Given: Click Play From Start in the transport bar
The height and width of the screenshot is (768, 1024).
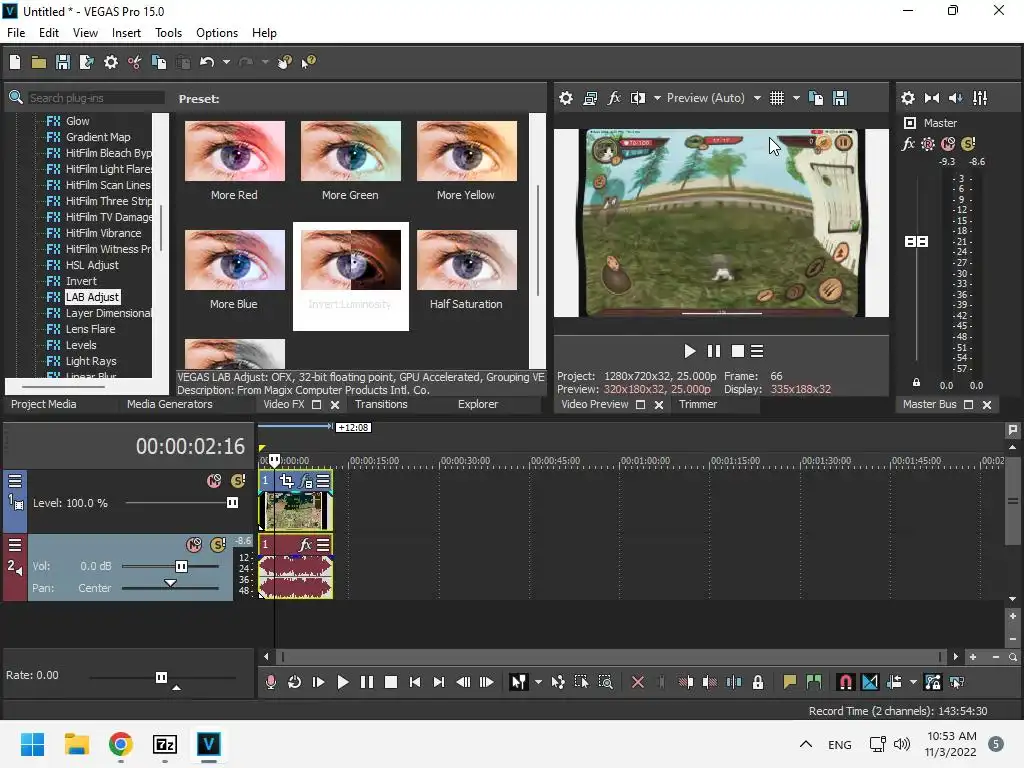Looking at the screenshot, I should coord(319,682).
